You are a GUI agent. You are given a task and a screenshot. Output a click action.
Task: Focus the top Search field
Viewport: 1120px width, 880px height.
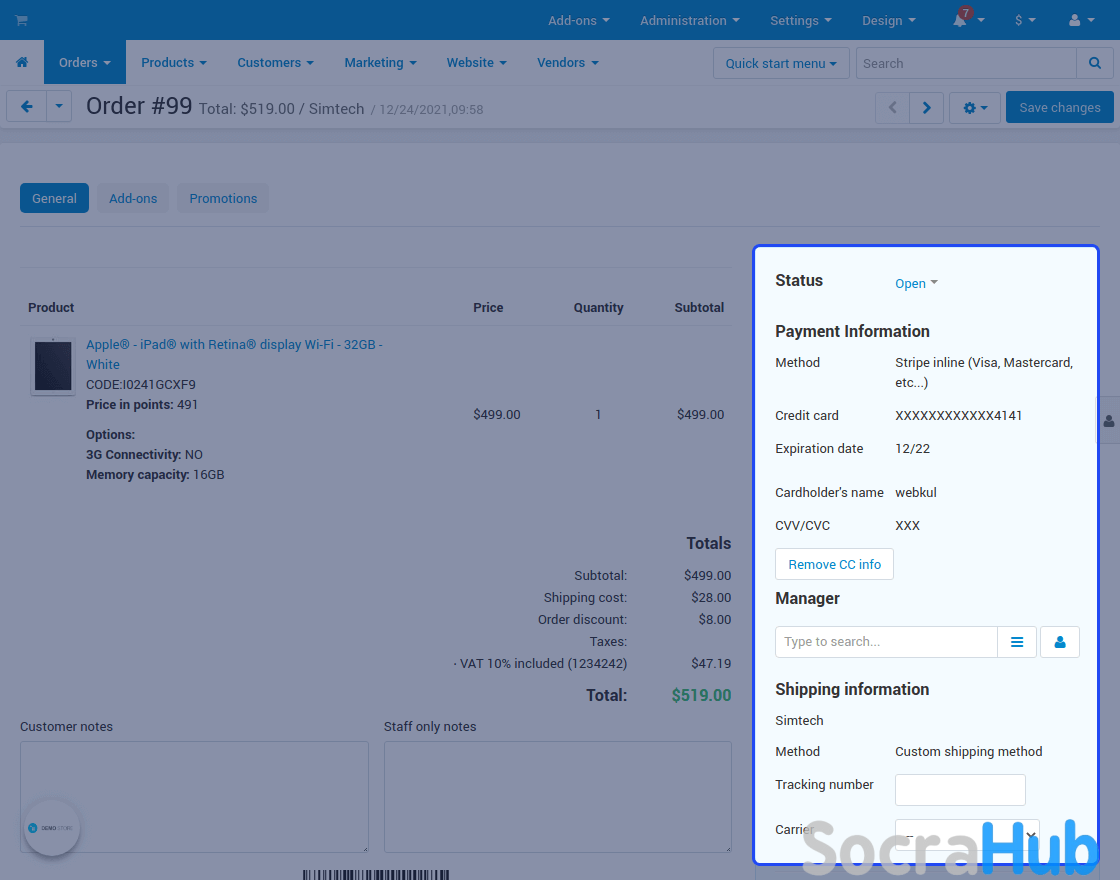[x=966, y=63]
